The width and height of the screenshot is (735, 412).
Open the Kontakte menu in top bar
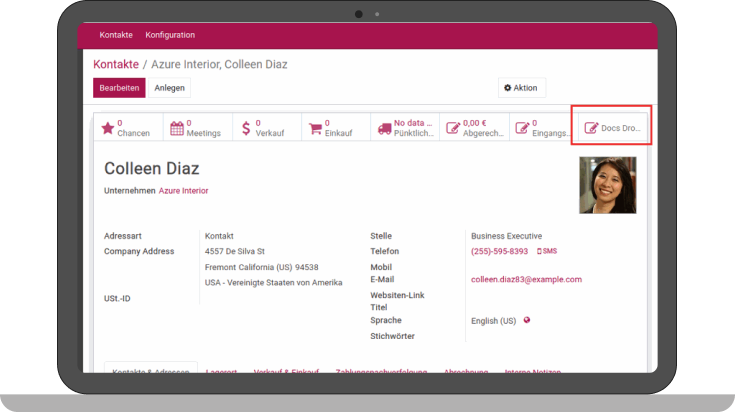[x=116, y=35]
